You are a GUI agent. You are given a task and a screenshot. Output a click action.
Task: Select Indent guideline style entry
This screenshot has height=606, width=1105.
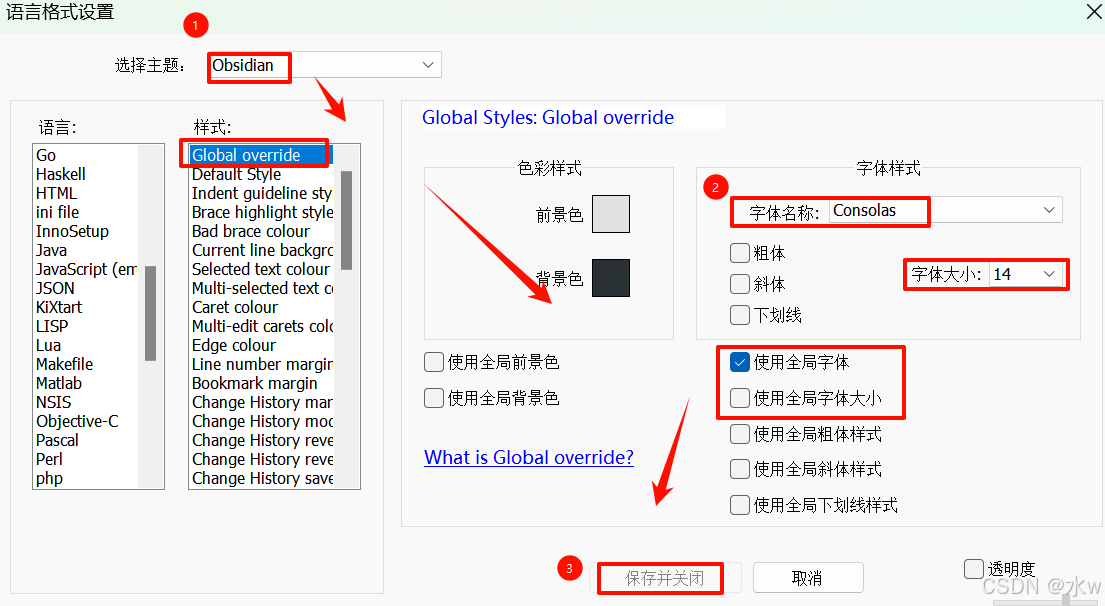(261, 193)
